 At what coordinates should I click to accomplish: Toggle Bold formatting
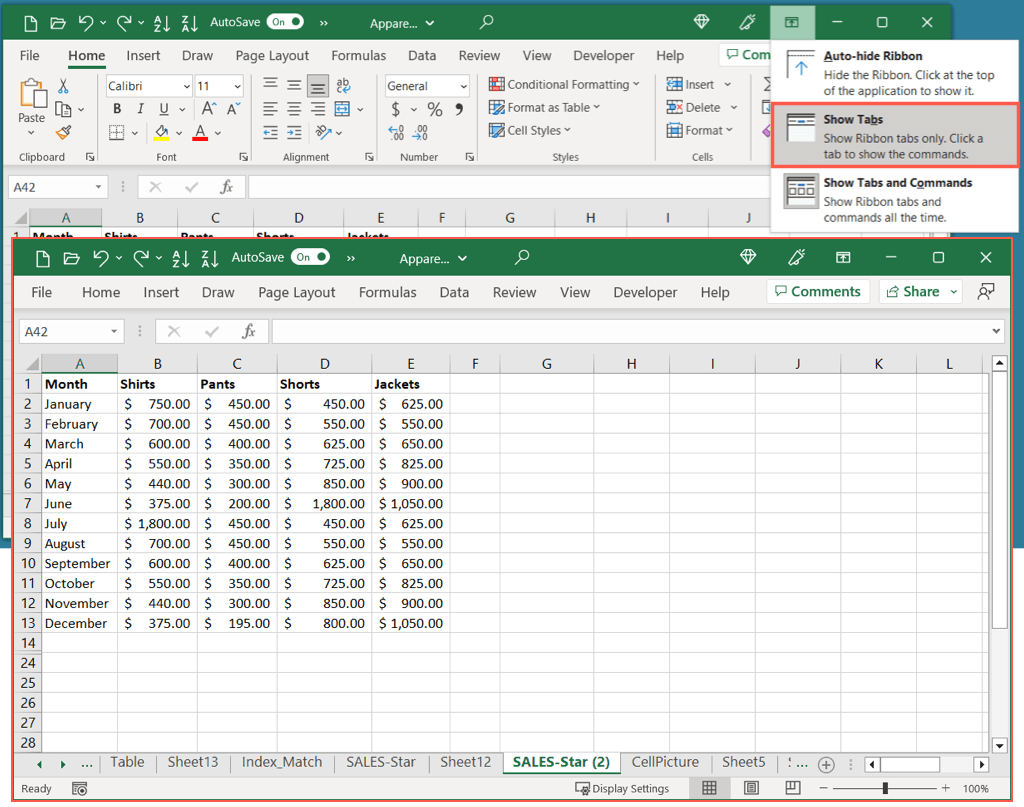coord(117,109)
